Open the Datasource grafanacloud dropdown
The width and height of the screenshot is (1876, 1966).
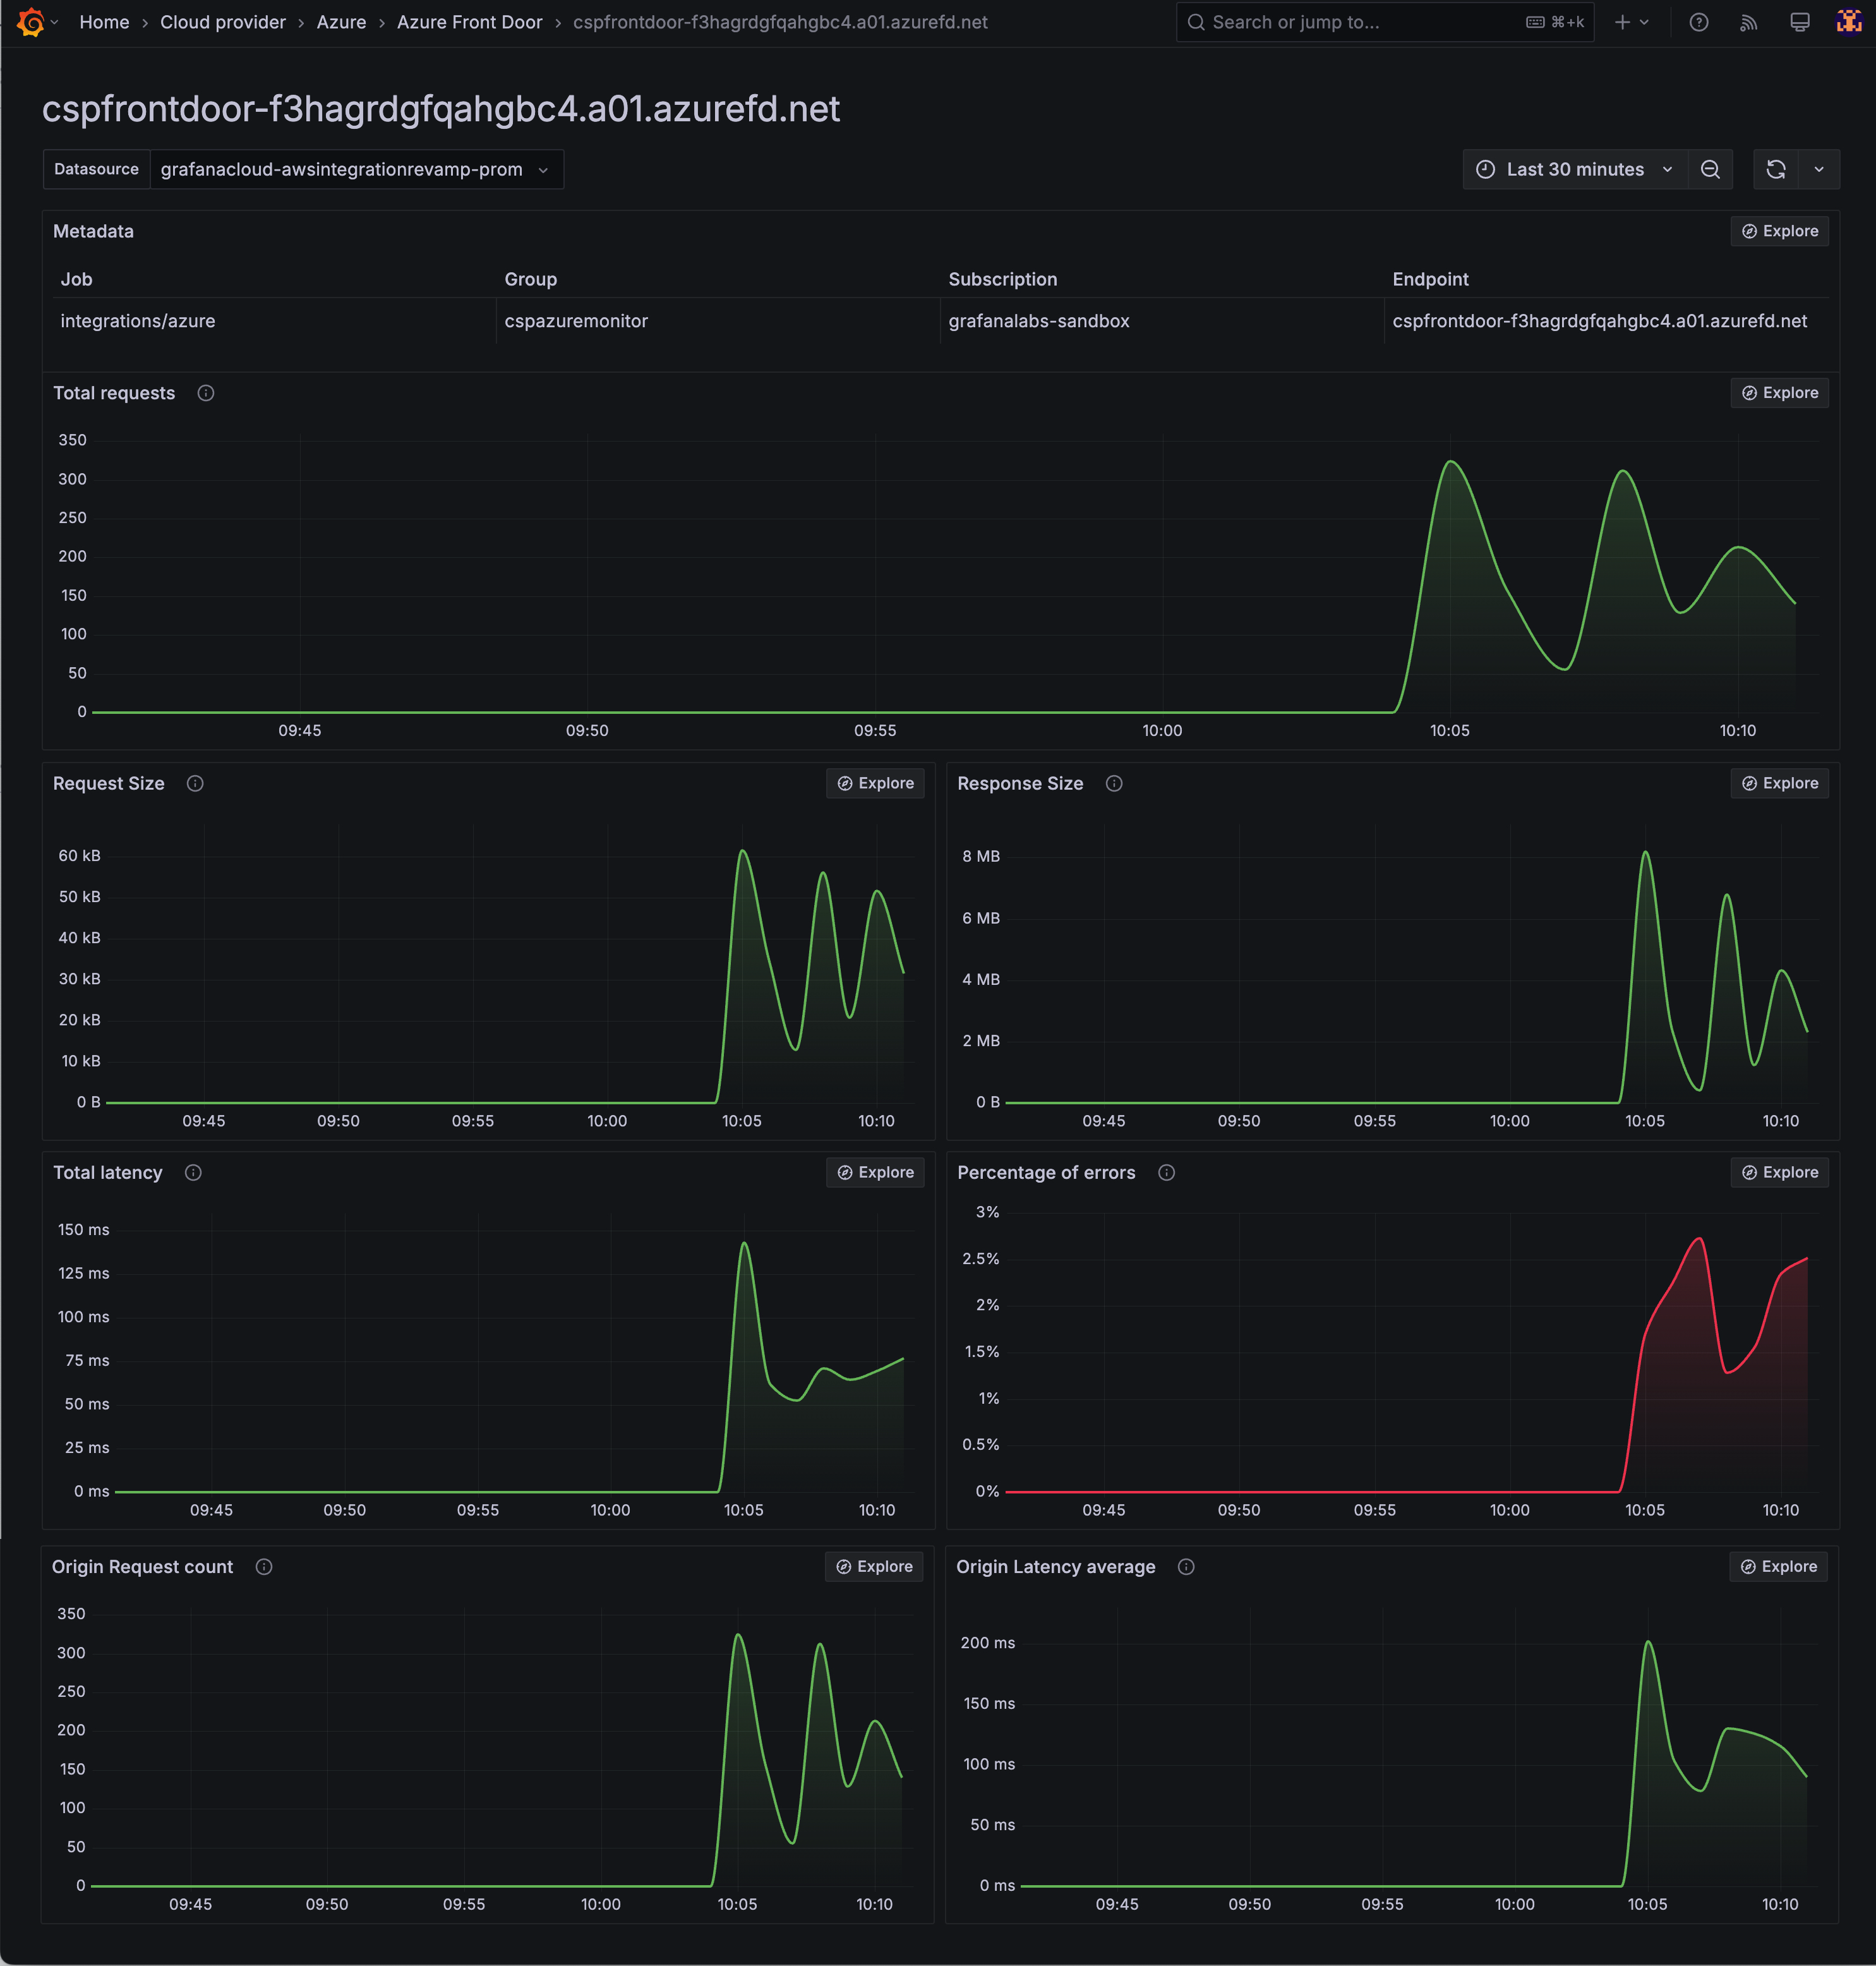(355, 170)
